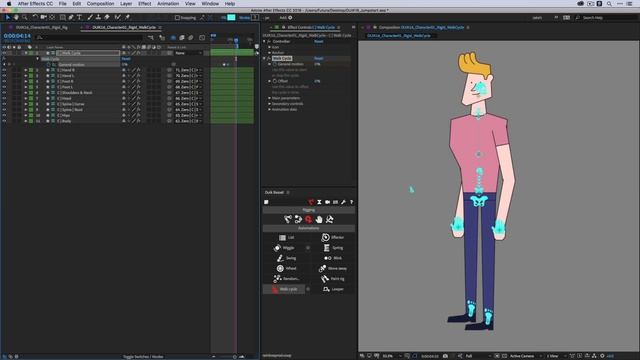Select the Type text tool
The width and height of the screenshot is (640, 360).
click(x=80, y=18)
